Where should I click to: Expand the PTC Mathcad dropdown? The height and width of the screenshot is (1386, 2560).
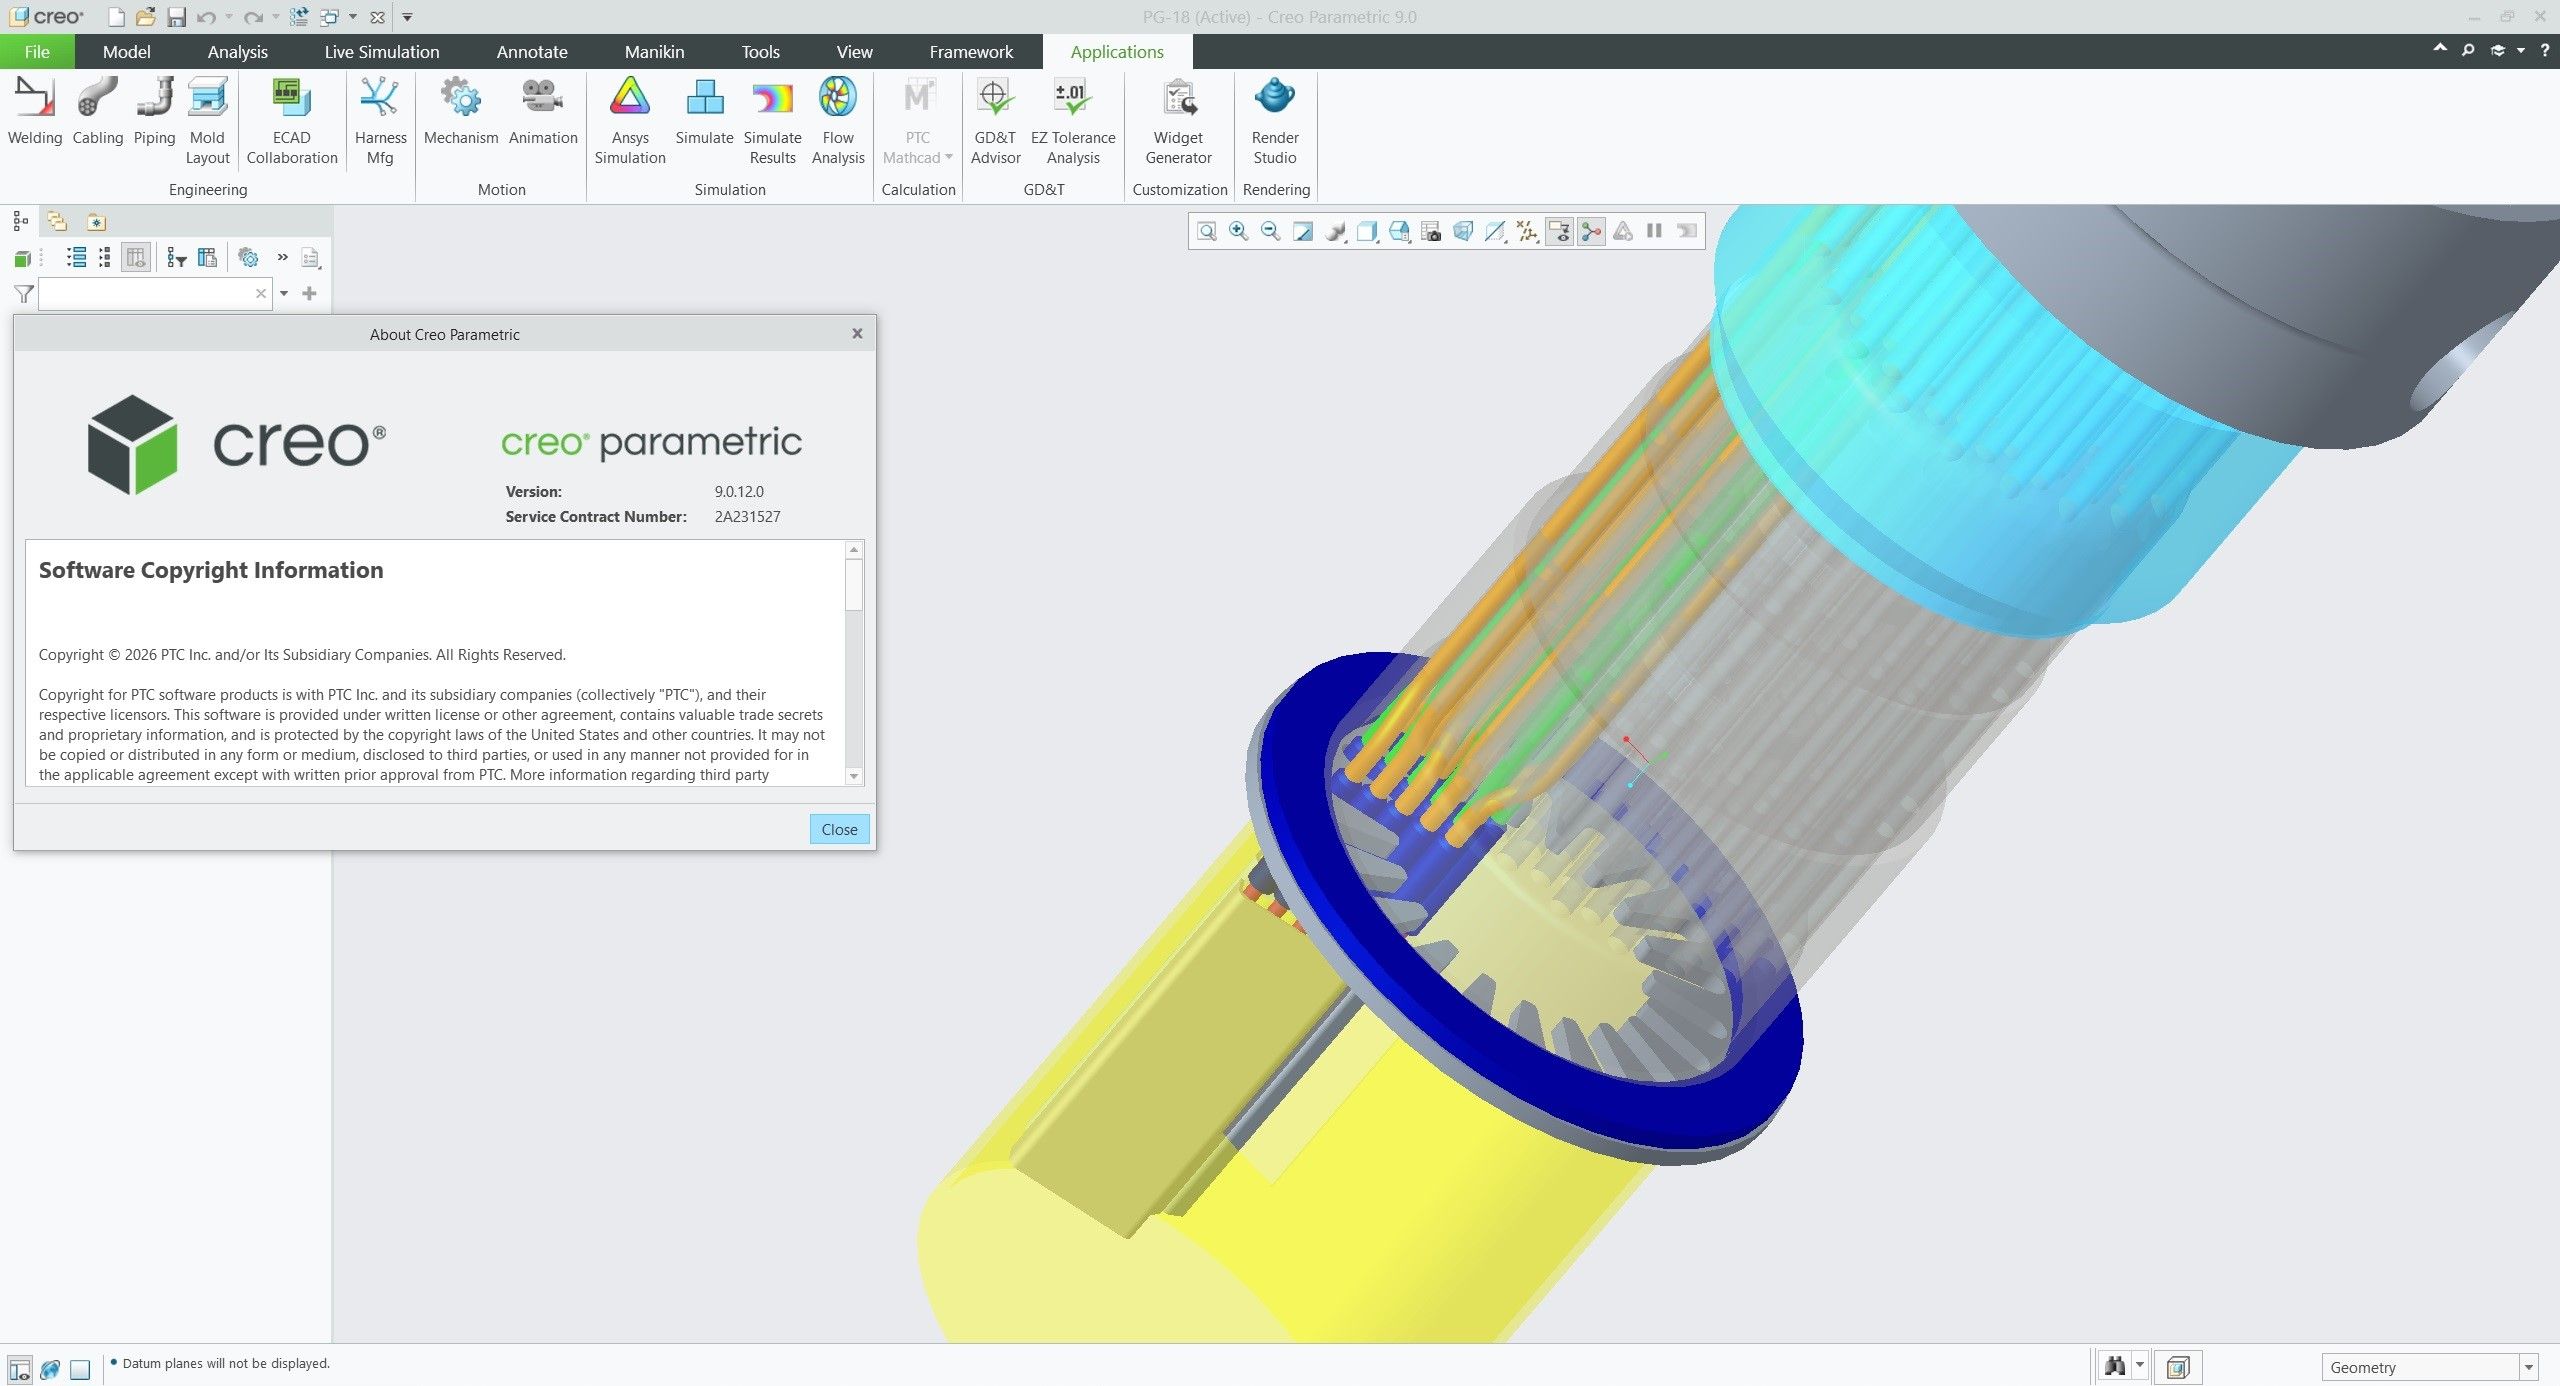click(948, 156)
